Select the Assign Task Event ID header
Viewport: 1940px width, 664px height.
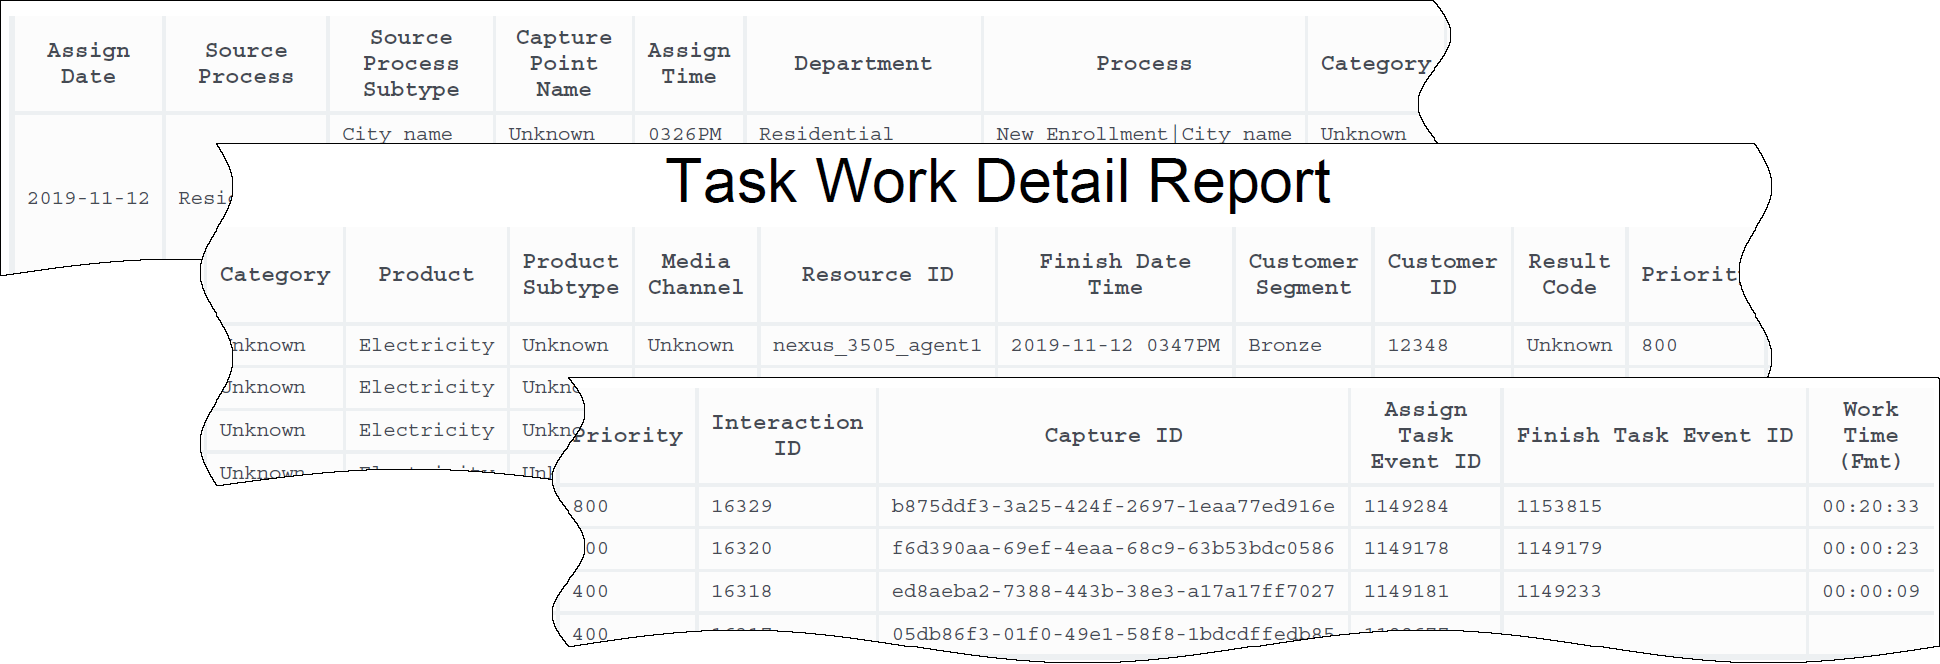(x=1425, y=435)
